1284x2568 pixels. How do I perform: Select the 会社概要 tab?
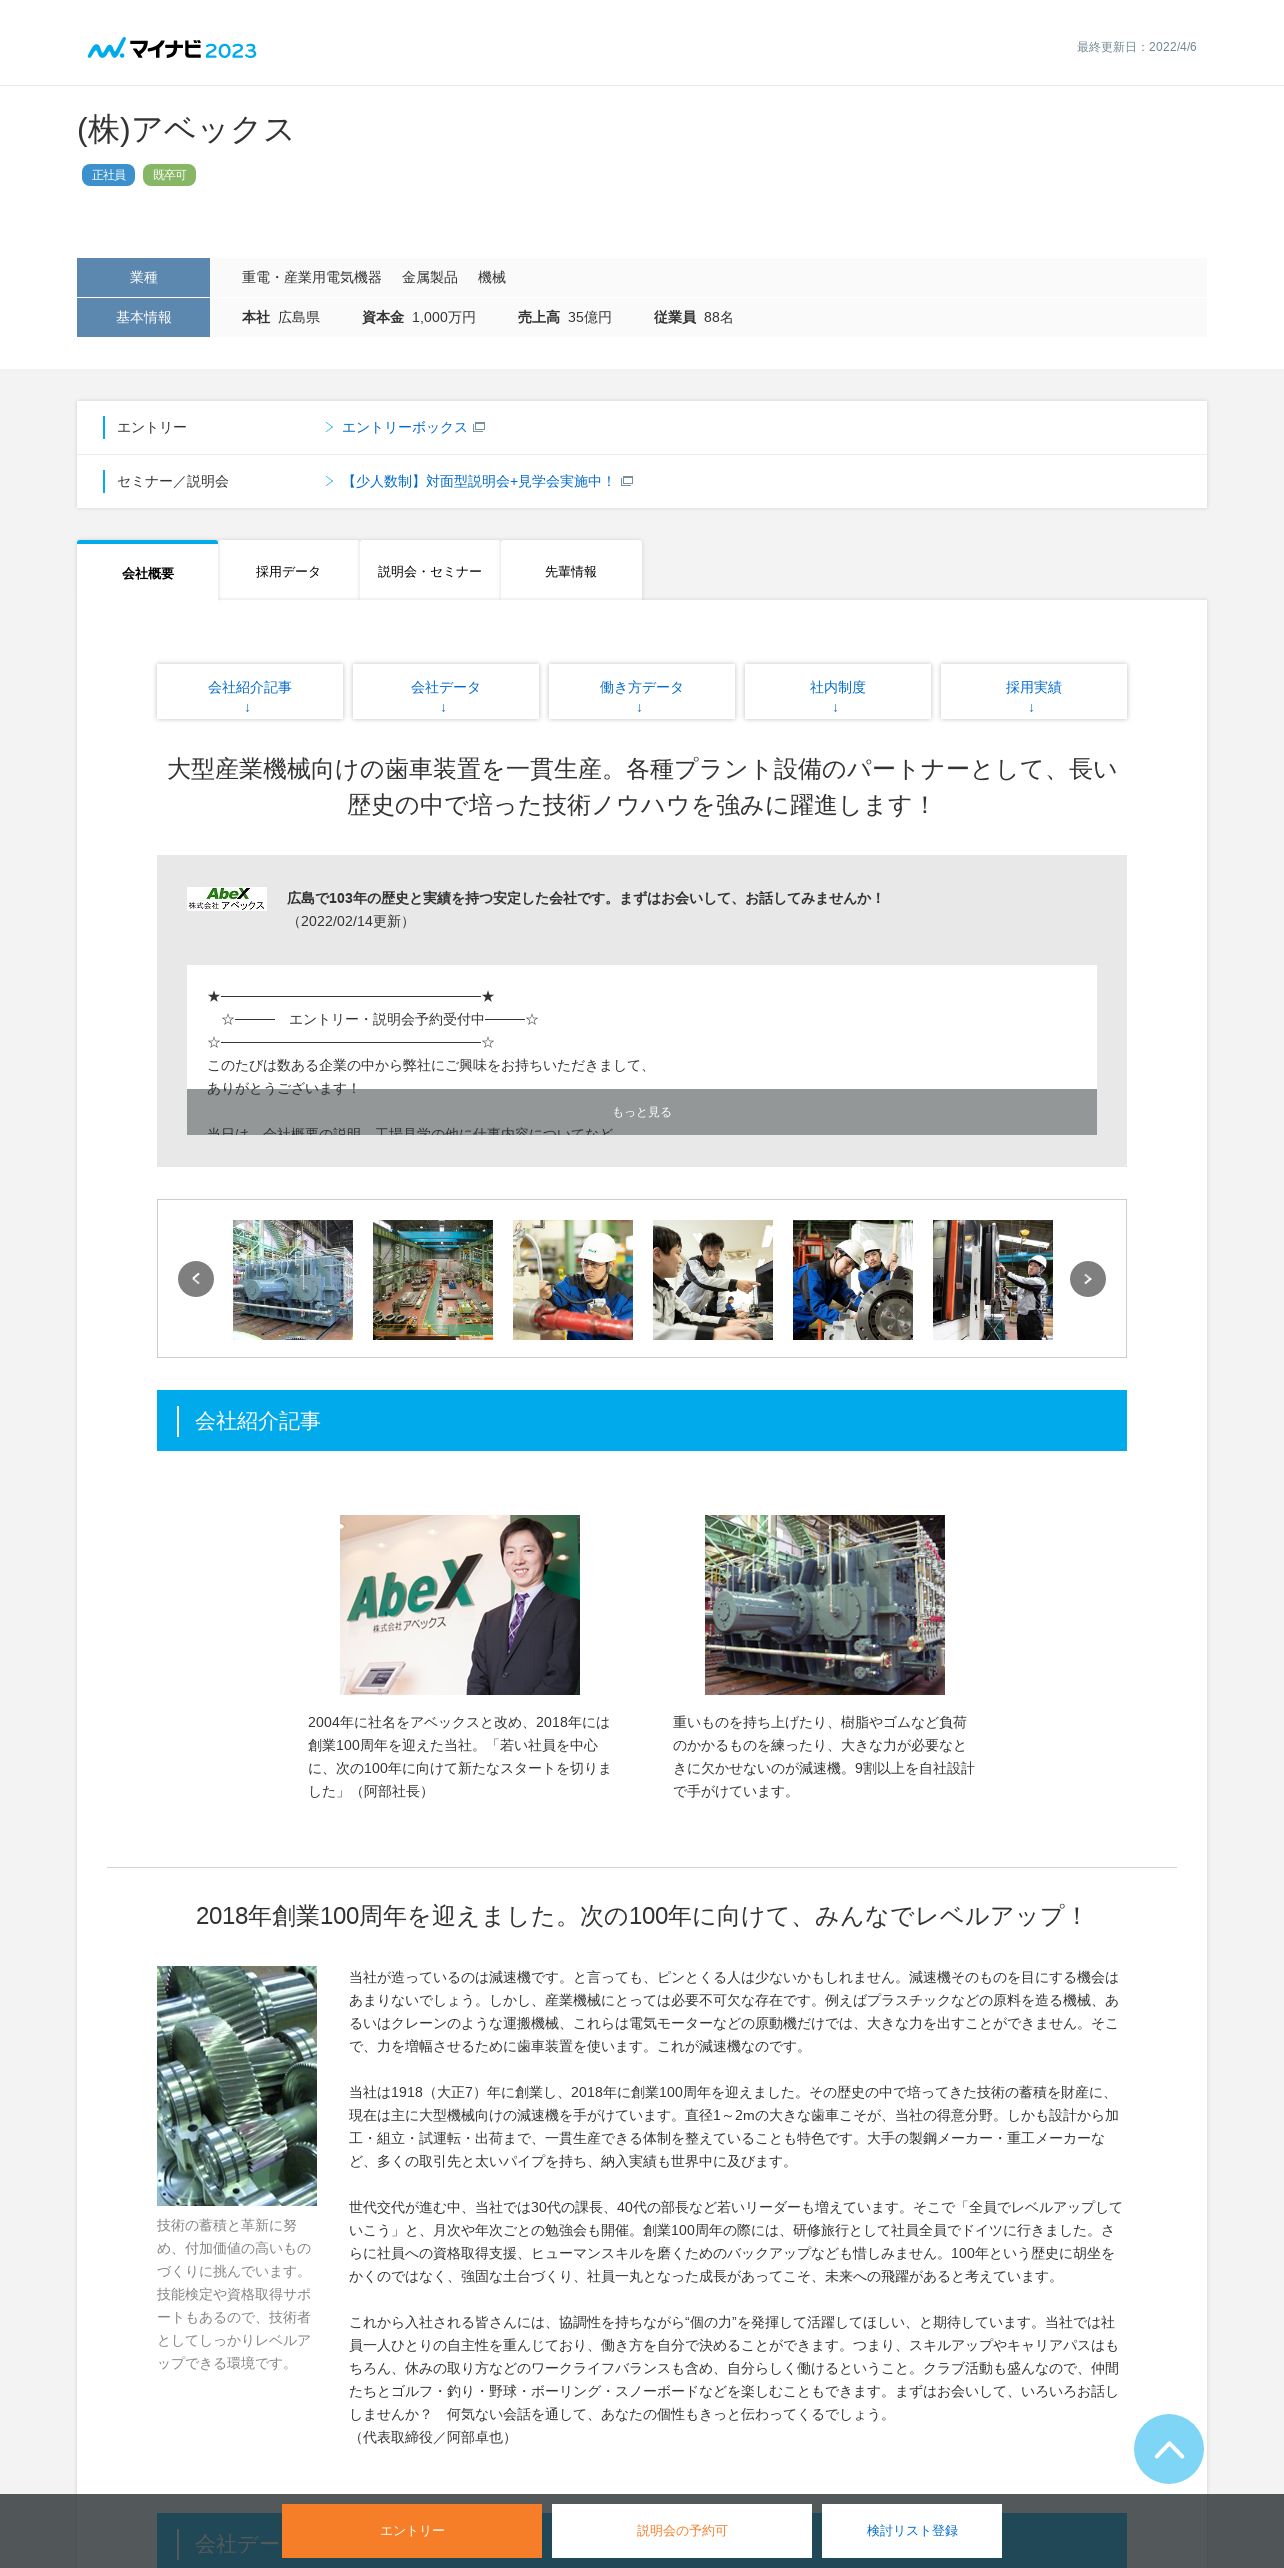point(148,572)
